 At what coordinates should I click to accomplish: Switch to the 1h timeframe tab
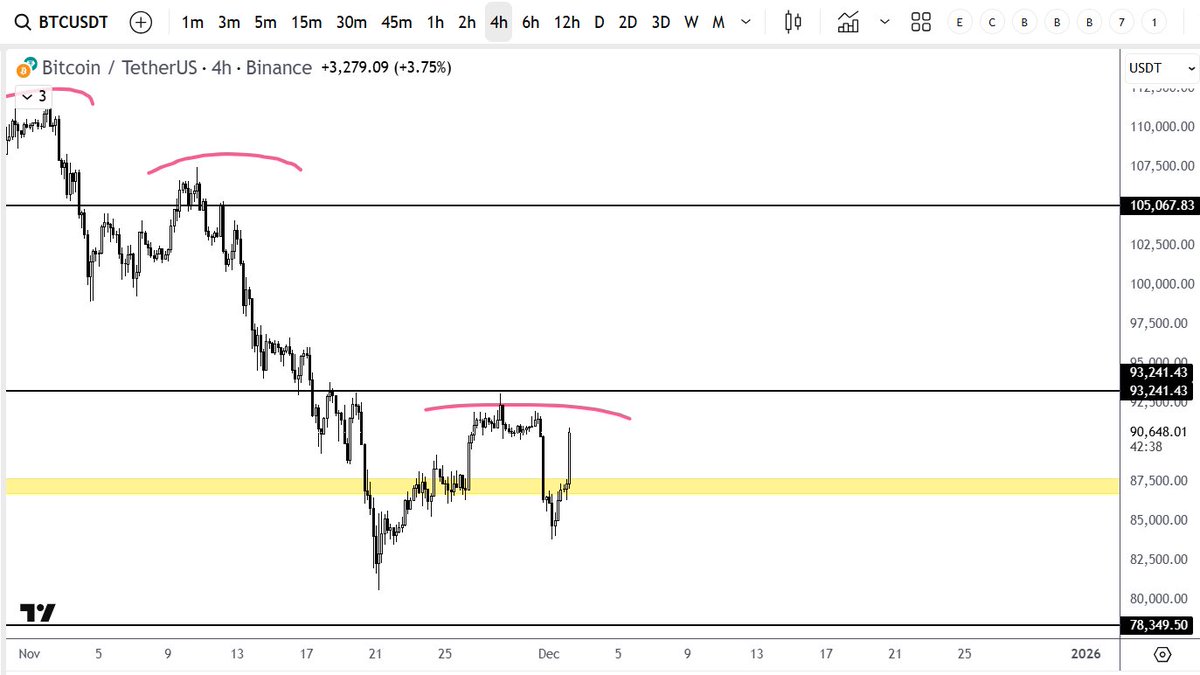434,21
